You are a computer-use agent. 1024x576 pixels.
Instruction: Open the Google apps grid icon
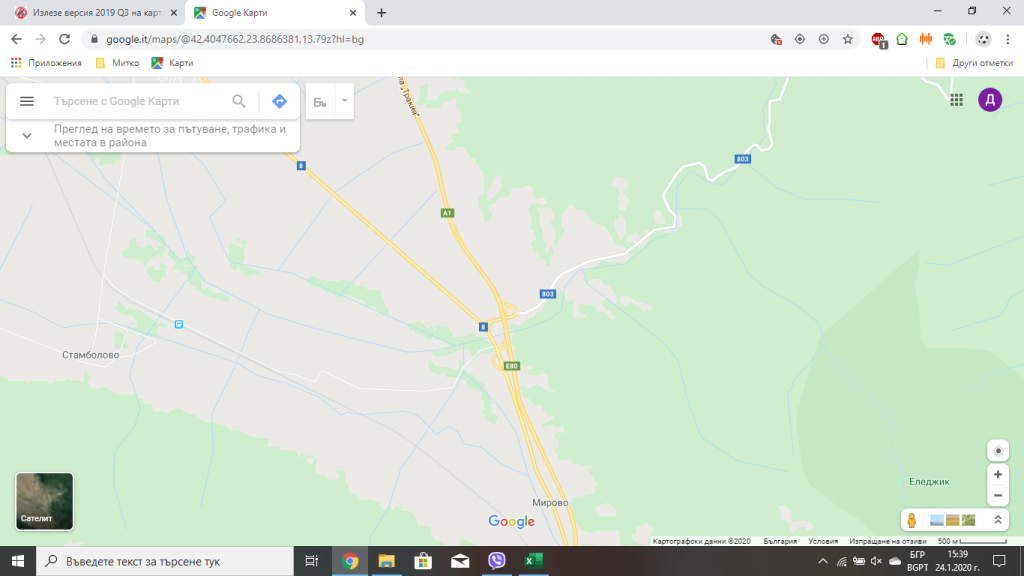[957, 100]
